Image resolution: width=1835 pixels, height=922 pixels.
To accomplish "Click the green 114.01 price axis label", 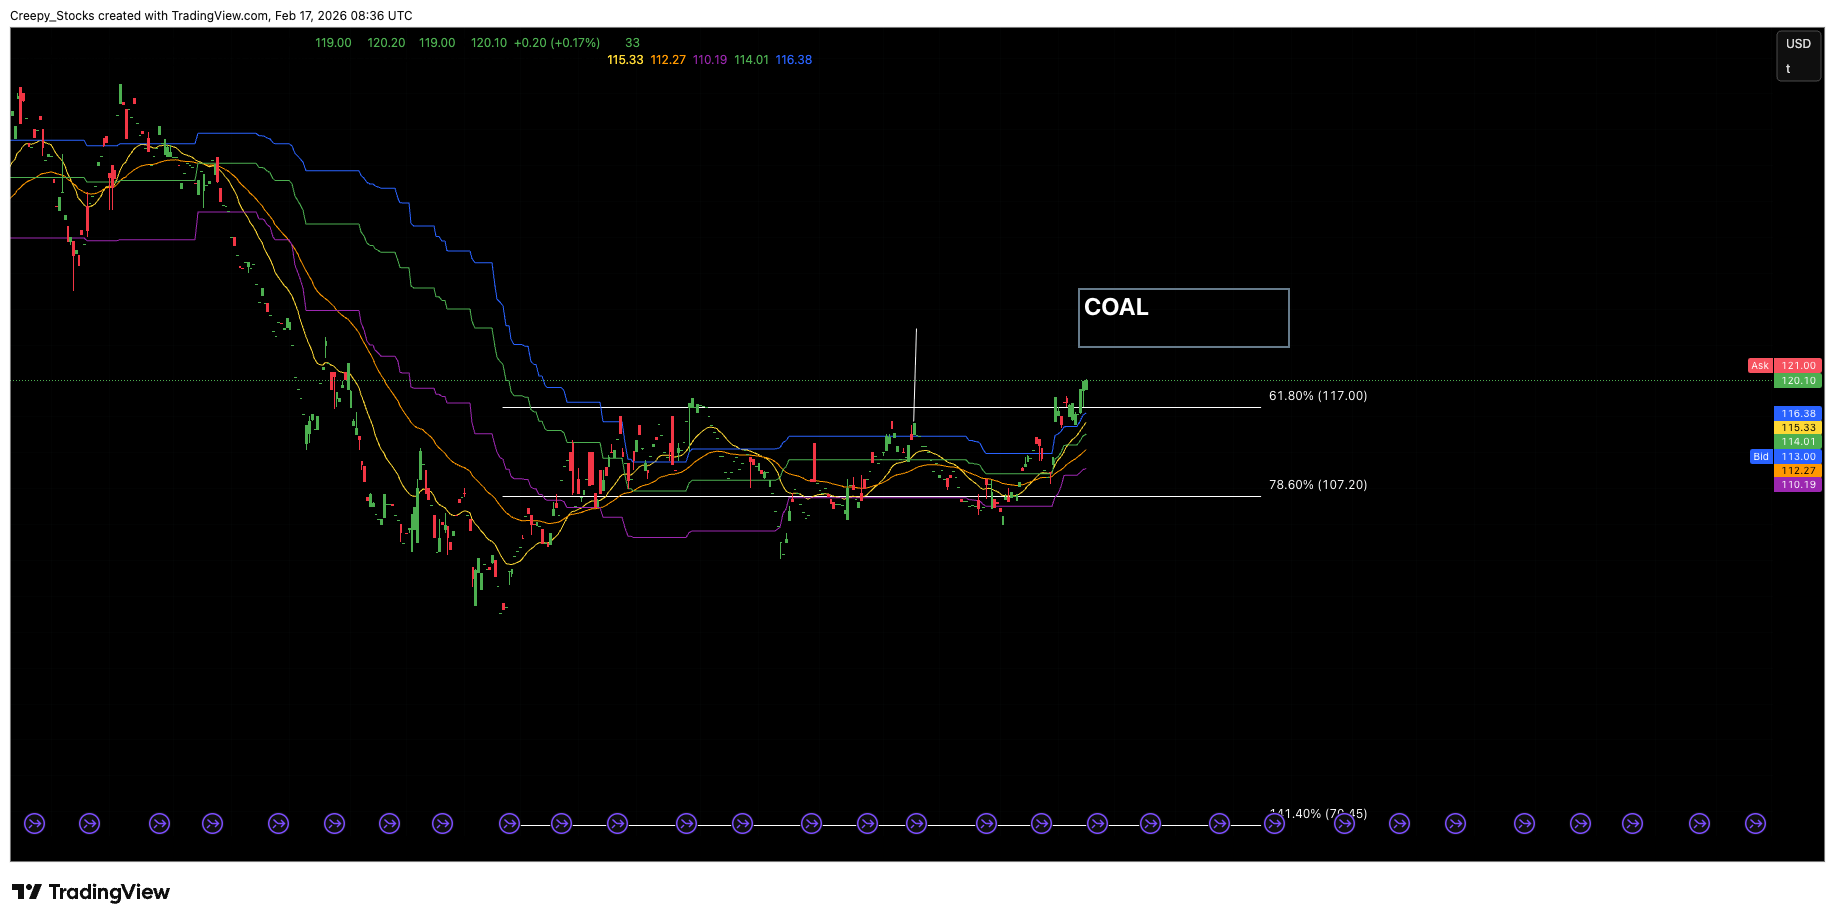I will click(1798, 442).
